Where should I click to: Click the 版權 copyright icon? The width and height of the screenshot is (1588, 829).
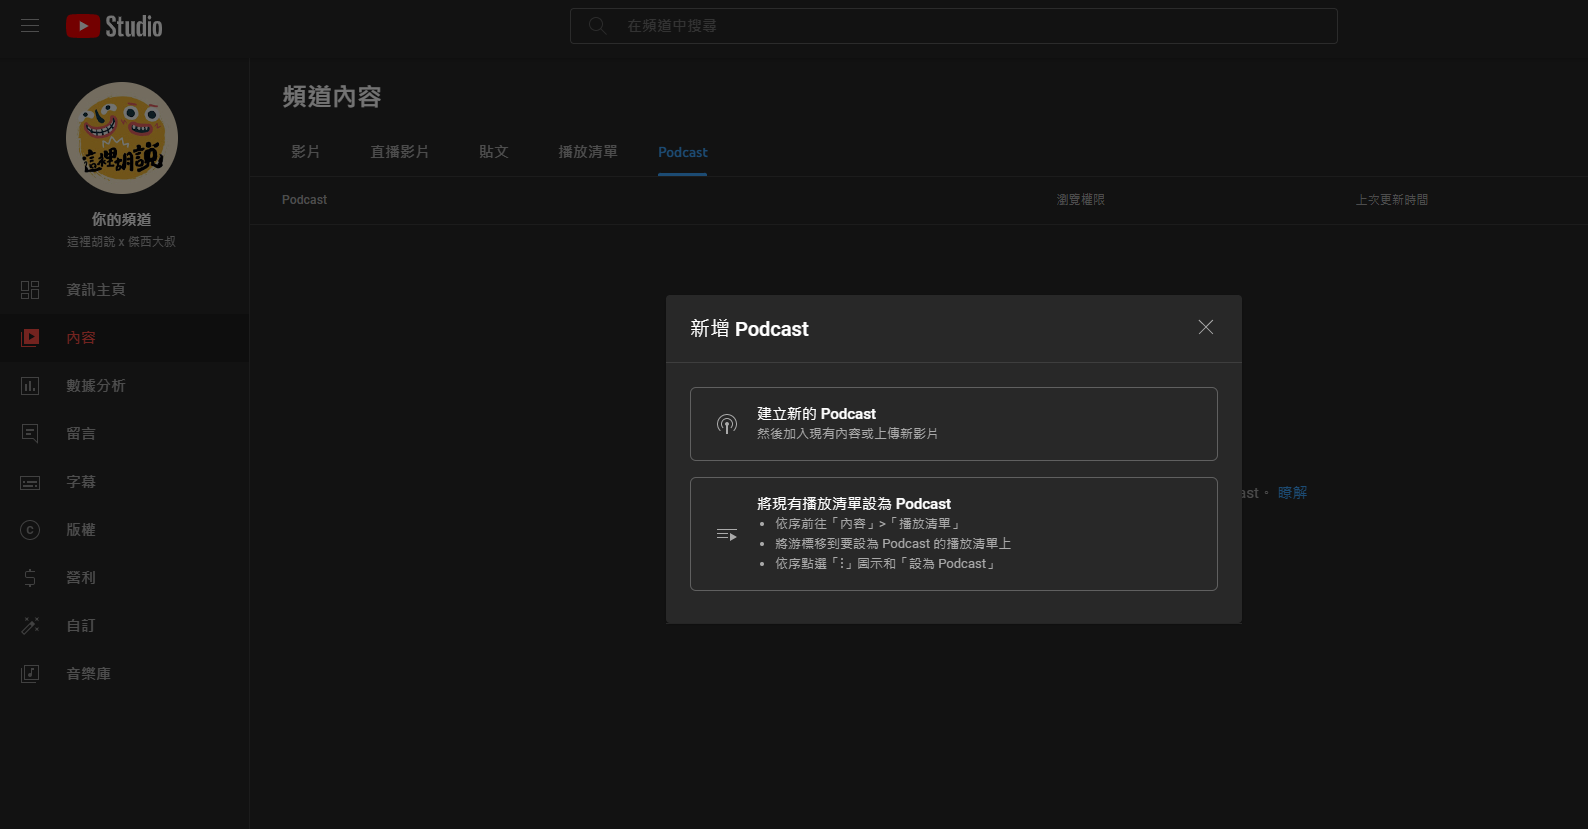[30, 530]
